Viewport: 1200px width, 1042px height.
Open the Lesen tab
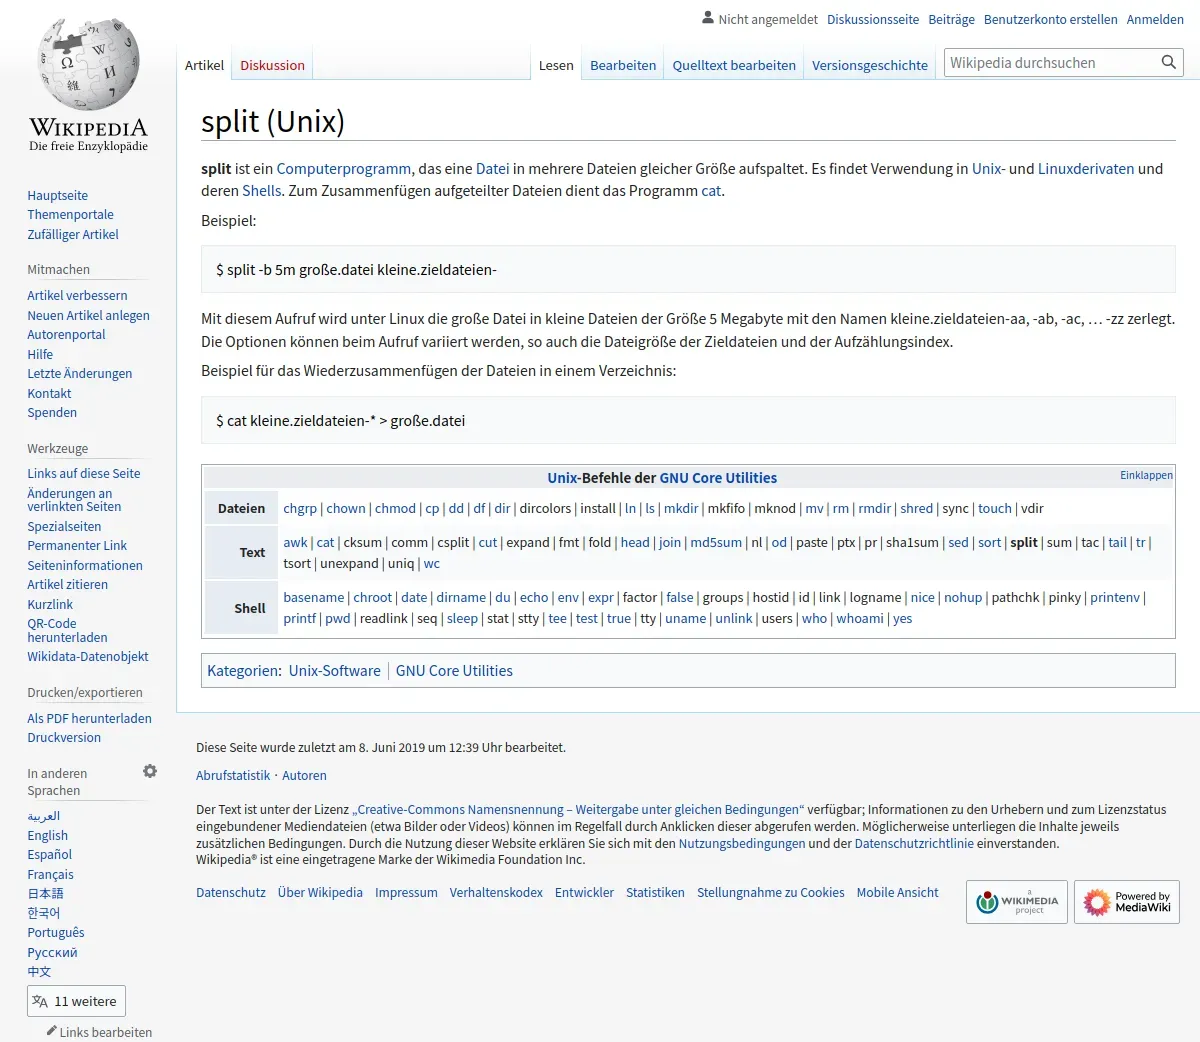(556, 65)
